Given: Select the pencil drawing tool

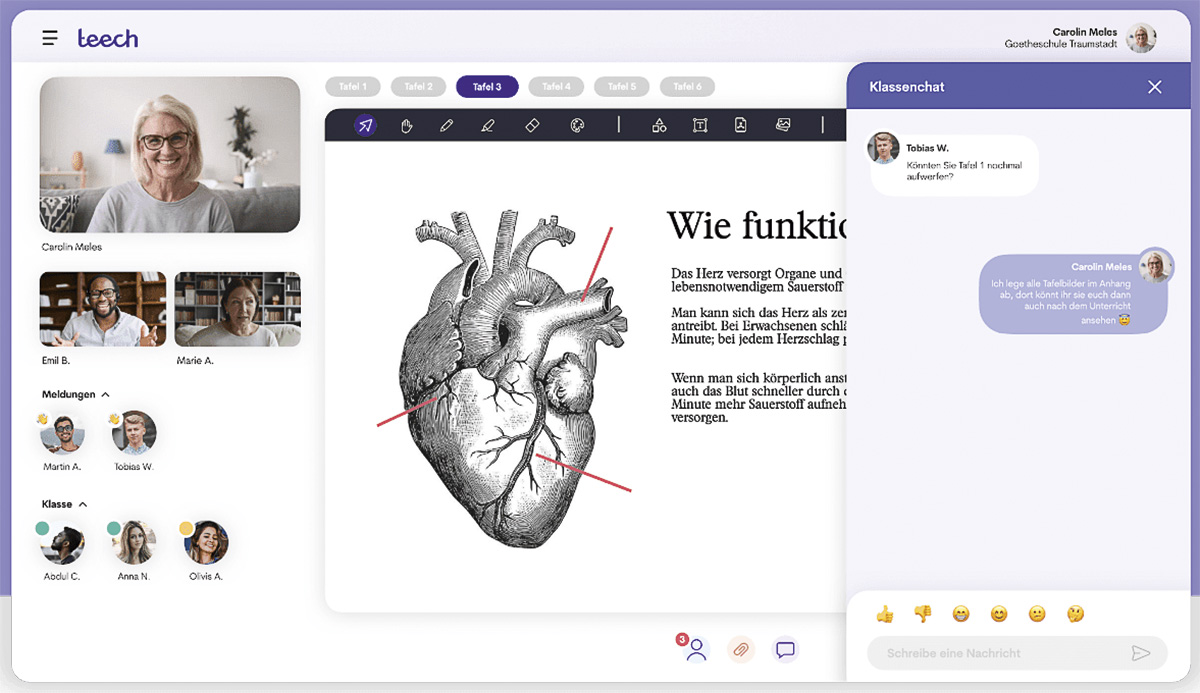Looking at the screenshot, I should click(x=446, y=125).
